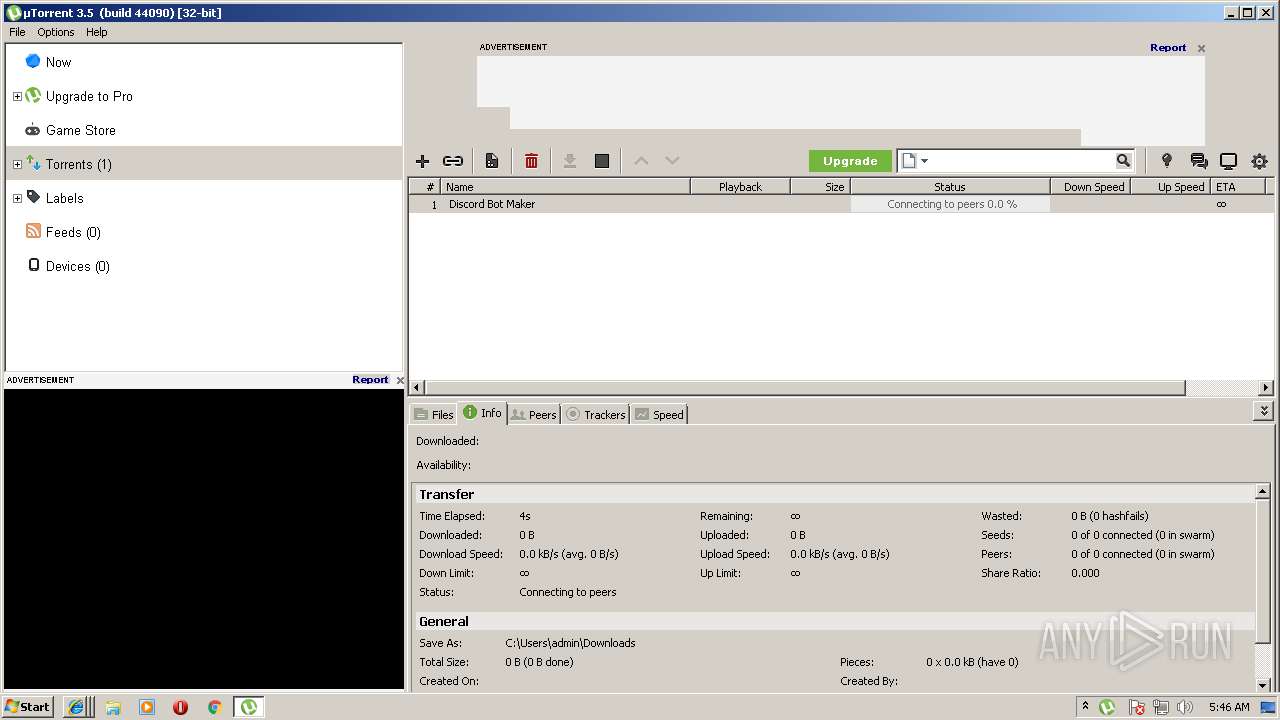Close the top advertisement banner

(x=1201, y=48)
